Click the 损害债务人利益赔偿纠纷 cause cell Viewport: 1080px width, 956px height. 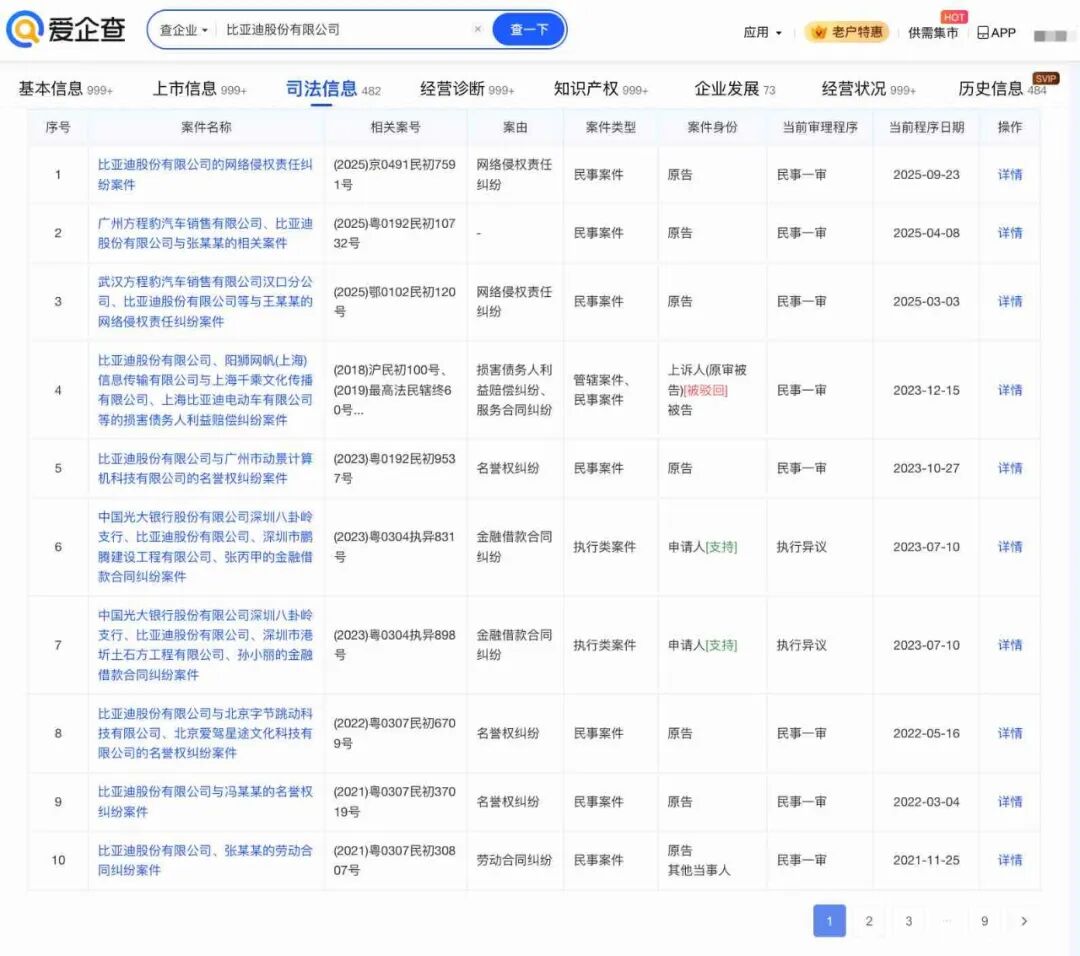[514, 390]
